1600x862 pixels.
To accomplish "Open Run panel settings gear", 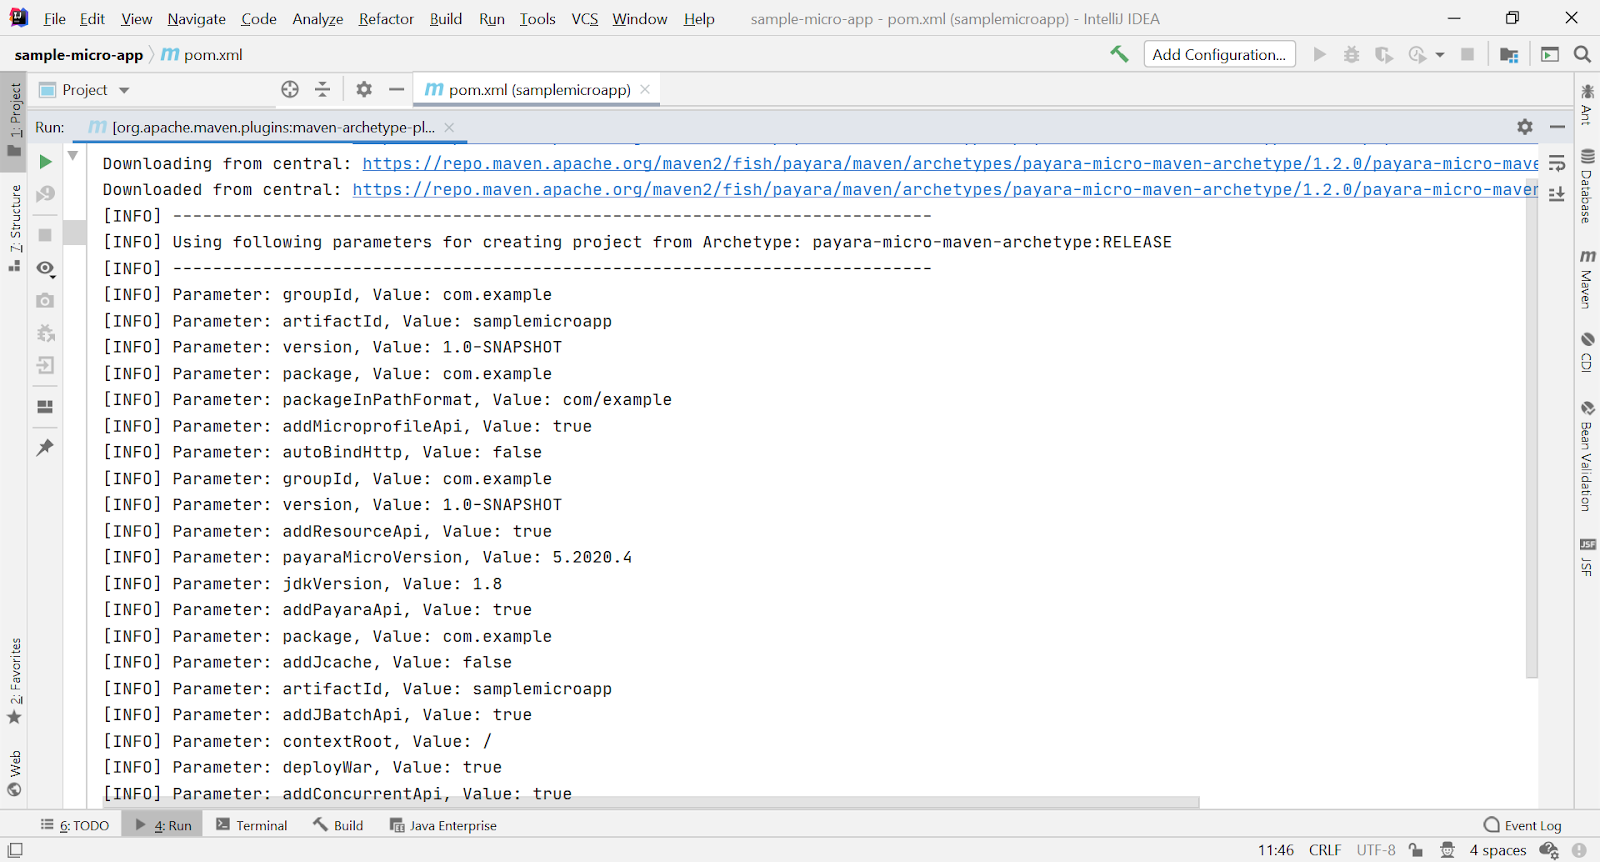I will click(x=1524, y=127).
